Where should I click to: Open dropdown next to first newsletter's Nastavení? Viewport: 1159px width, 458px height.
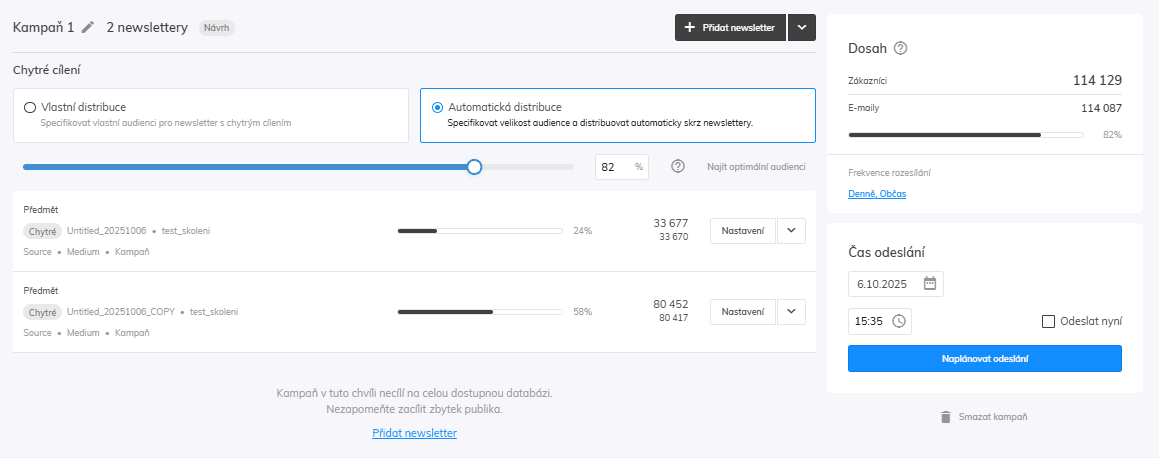click(x=791, y=231)
